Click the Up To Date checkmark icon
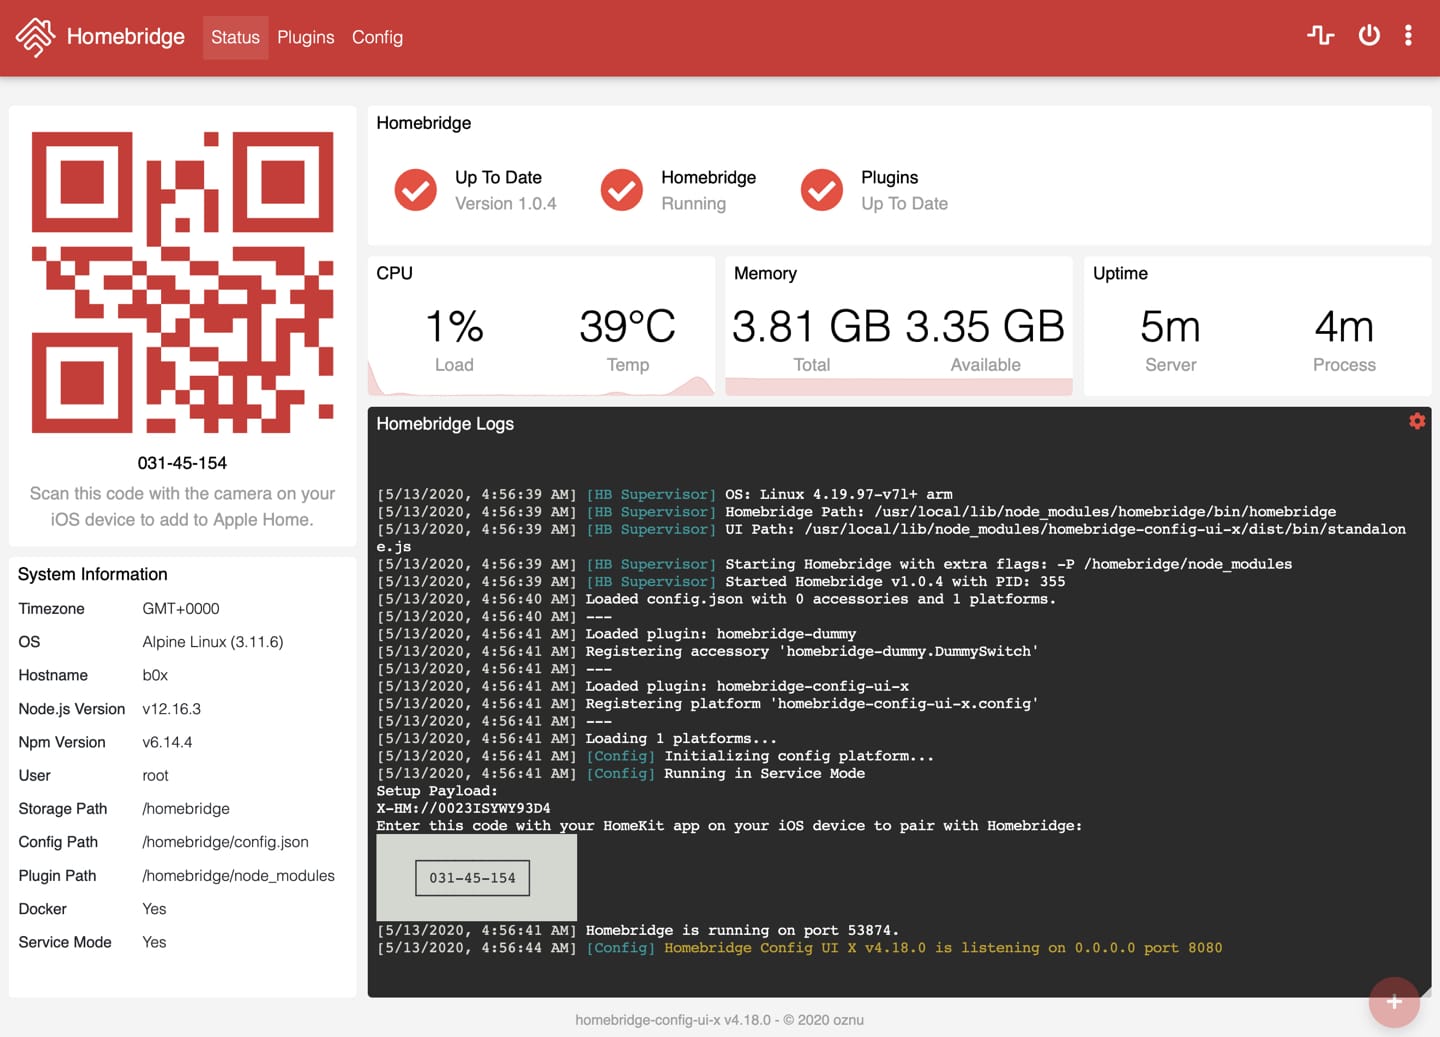 click(x=416, y=189)
